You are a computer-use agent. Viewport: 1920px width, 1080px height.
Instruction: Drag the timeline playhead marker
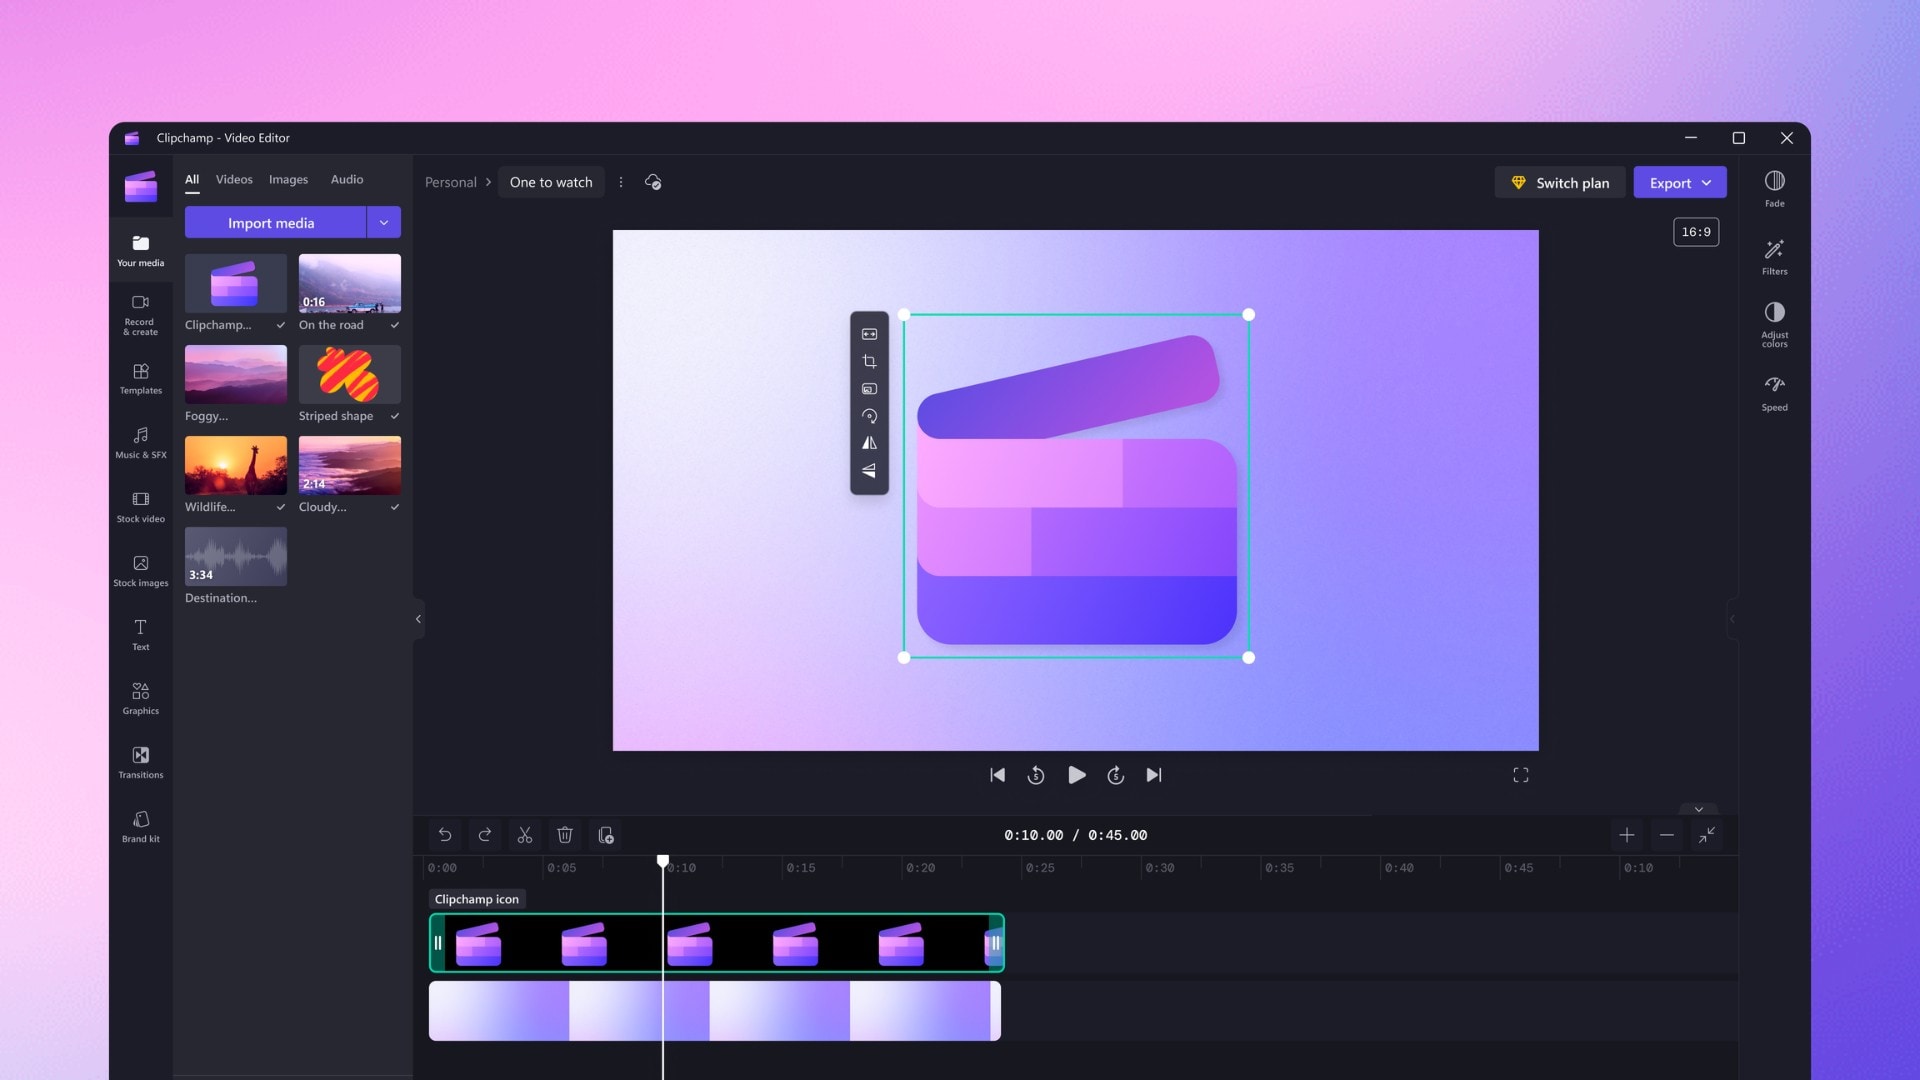tap(662, 861)
